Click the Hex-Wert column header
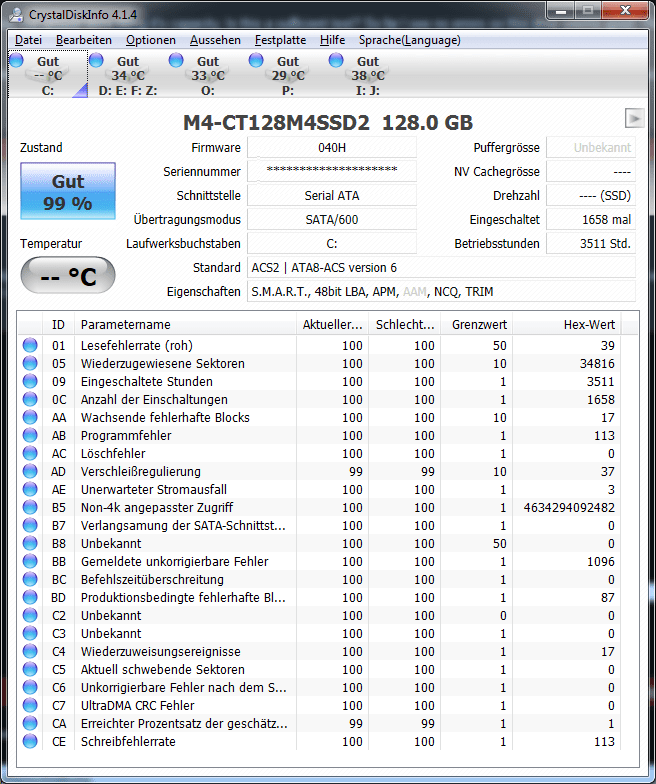The width and height of the screenshot is (656, 784). coord(566,324)
